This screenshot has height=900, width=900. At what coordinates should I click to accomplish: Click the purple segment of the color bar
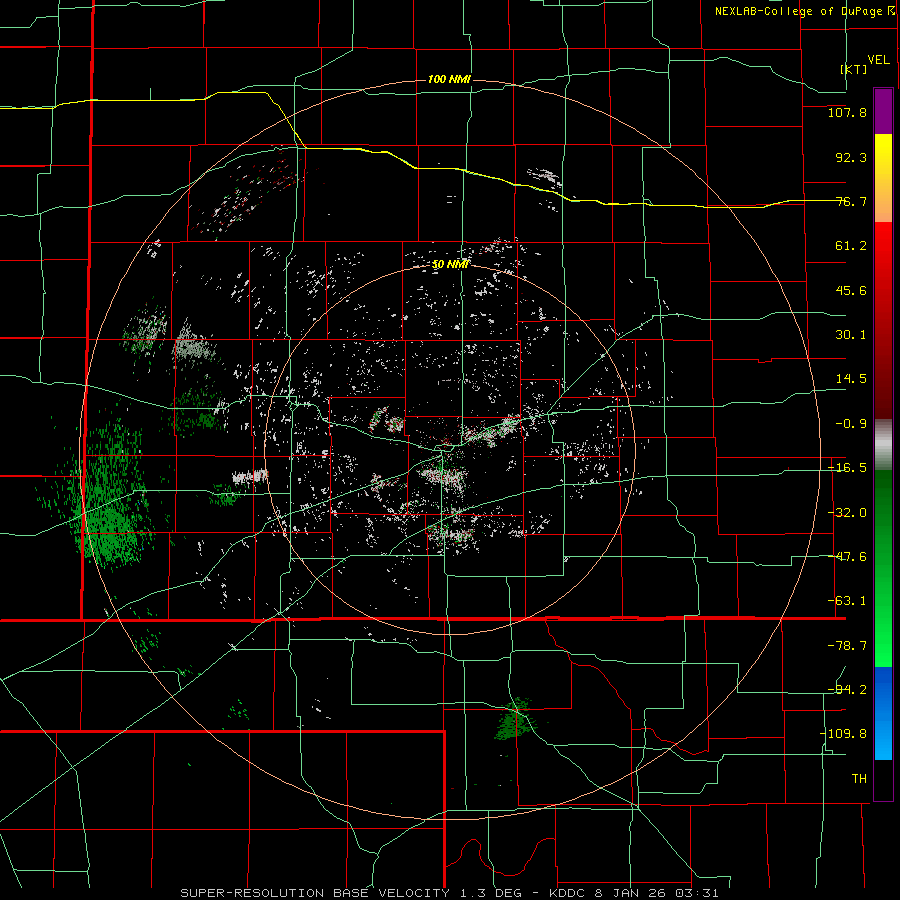point(883,111)
